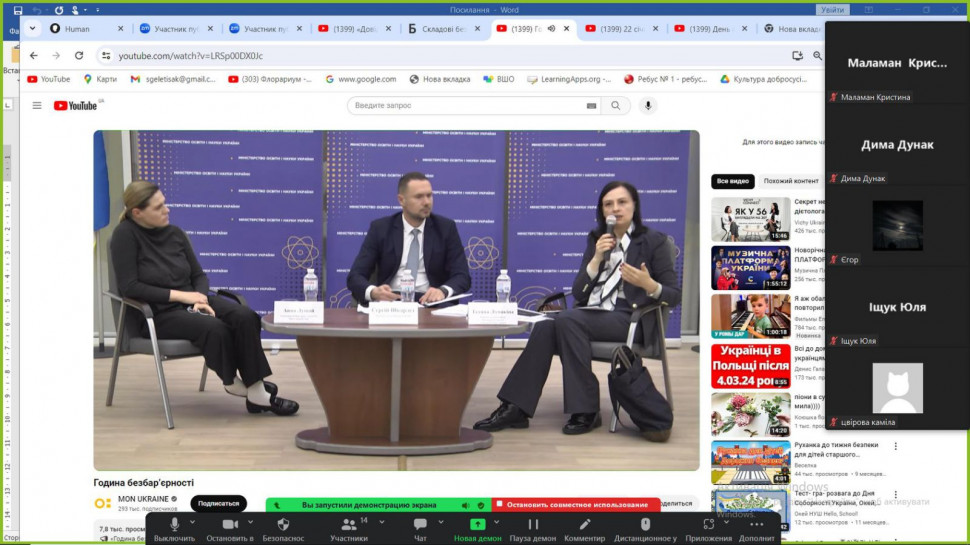Image resolution: width=970 pixels, height=545 pixels.
Task: Open the ЯК У 56 video thumbnail
Action: tap(750, 219)
